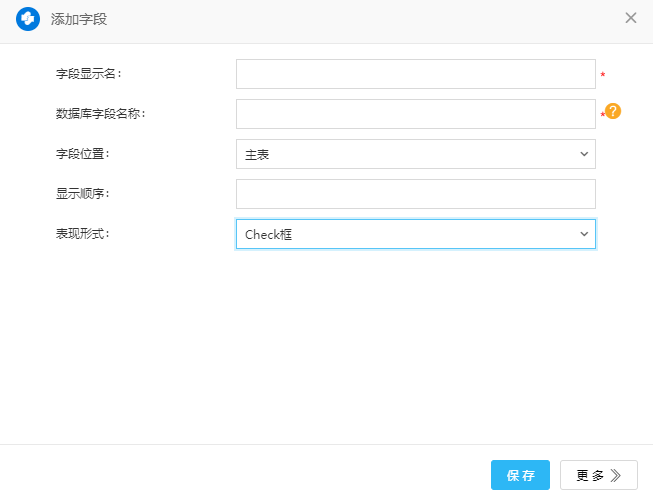The width and height of the screenshot is (653, 501).
Task: Click the 数据库字段名称 label
Action: (x=101, y=114)
